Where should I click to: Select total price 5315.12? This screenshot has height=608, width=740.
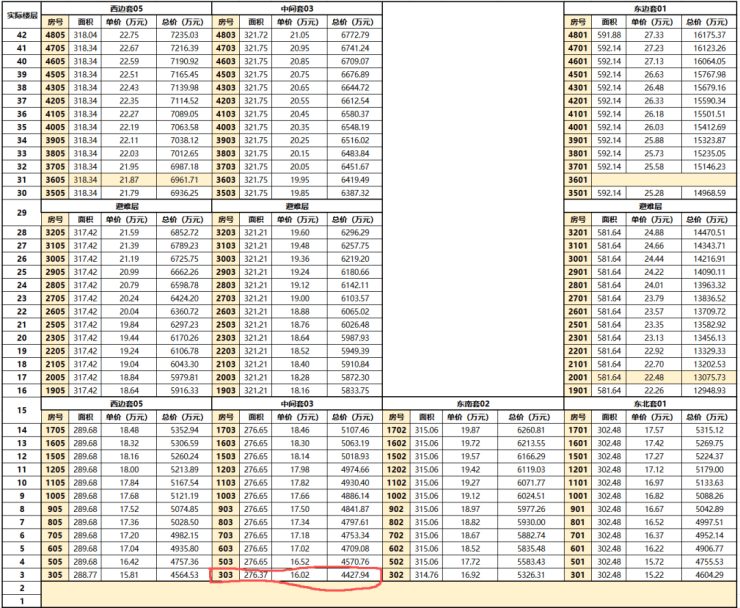(709, 430)
